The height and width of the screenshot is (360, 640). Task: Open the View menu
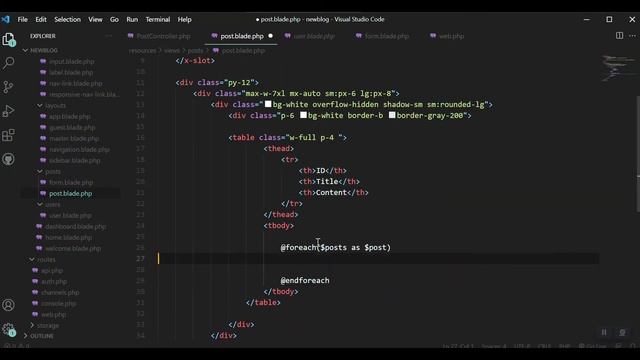click(95, 19)
